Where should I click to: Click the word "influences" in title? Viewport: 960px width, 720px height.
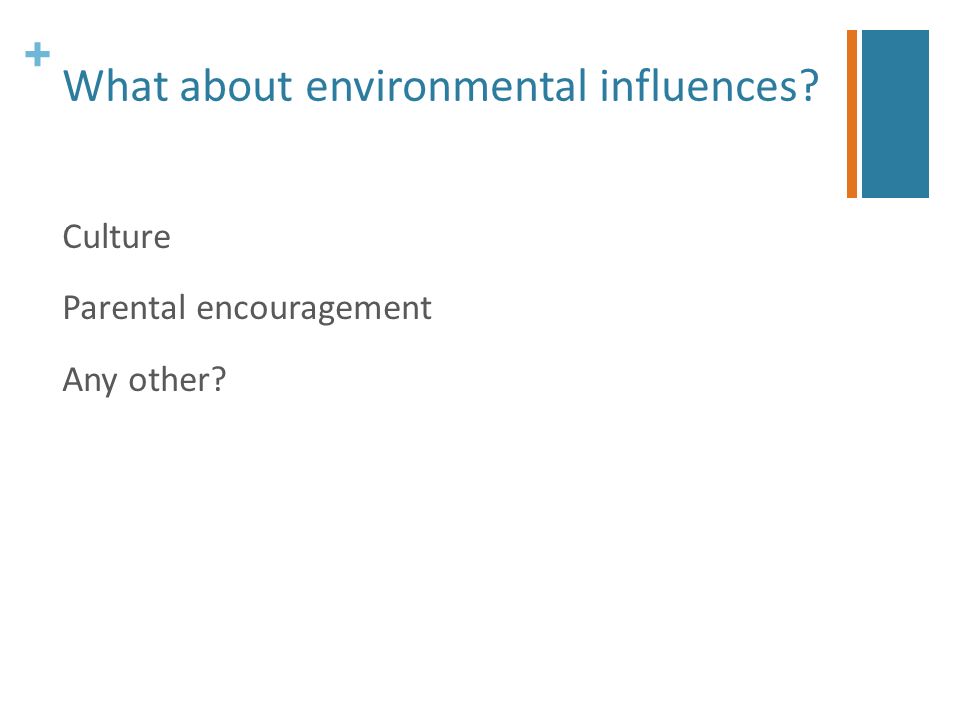pos(698,86)
